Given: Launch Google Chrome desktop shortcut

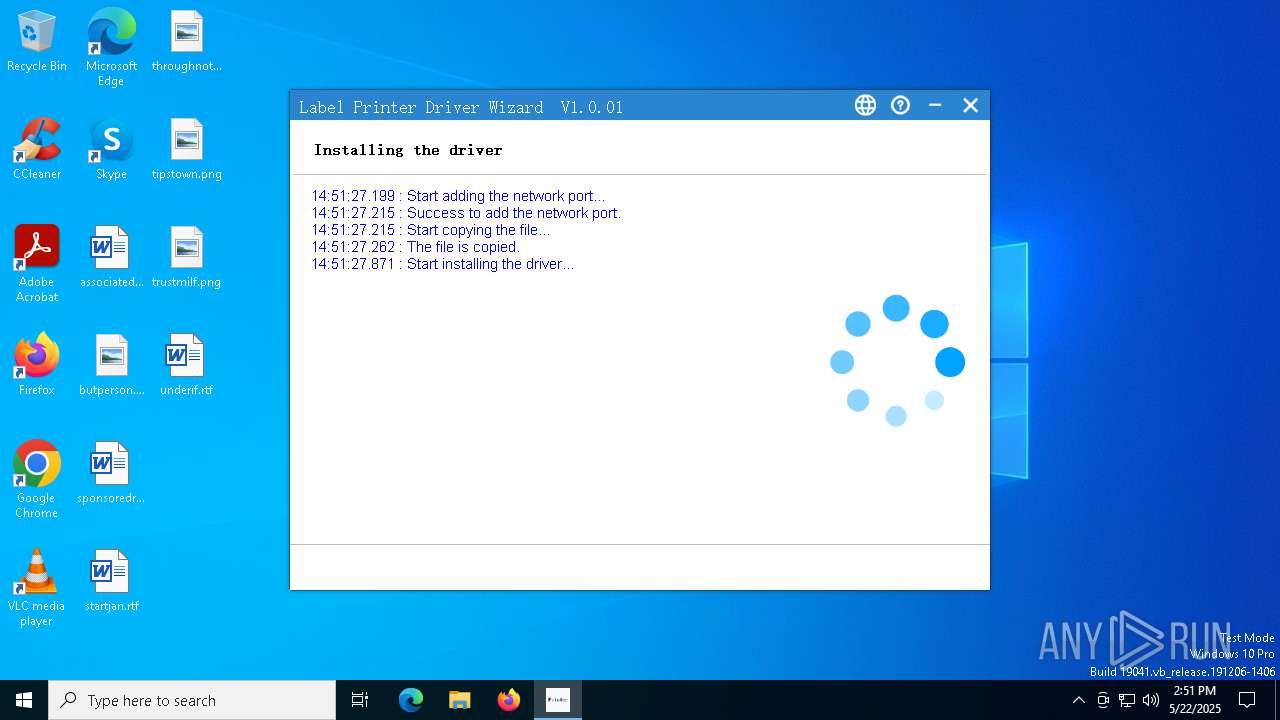Looking at the screenshot, I should 37,480.
